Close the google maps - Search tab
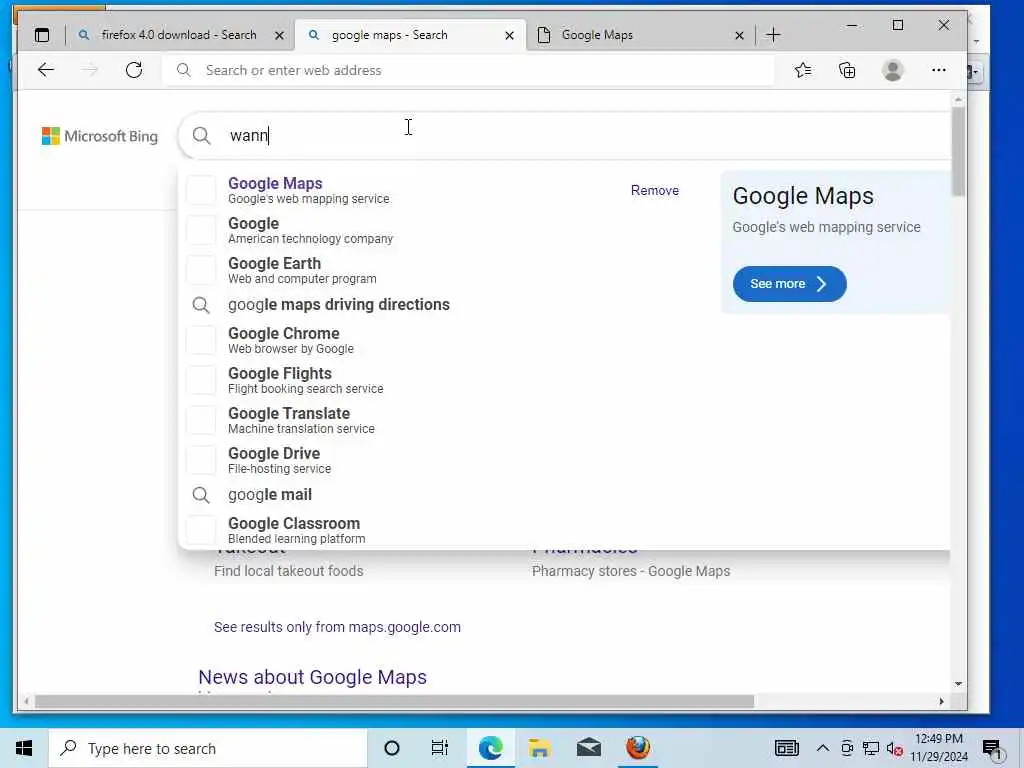Viewport: 1024px width, 768px height. 509,35
